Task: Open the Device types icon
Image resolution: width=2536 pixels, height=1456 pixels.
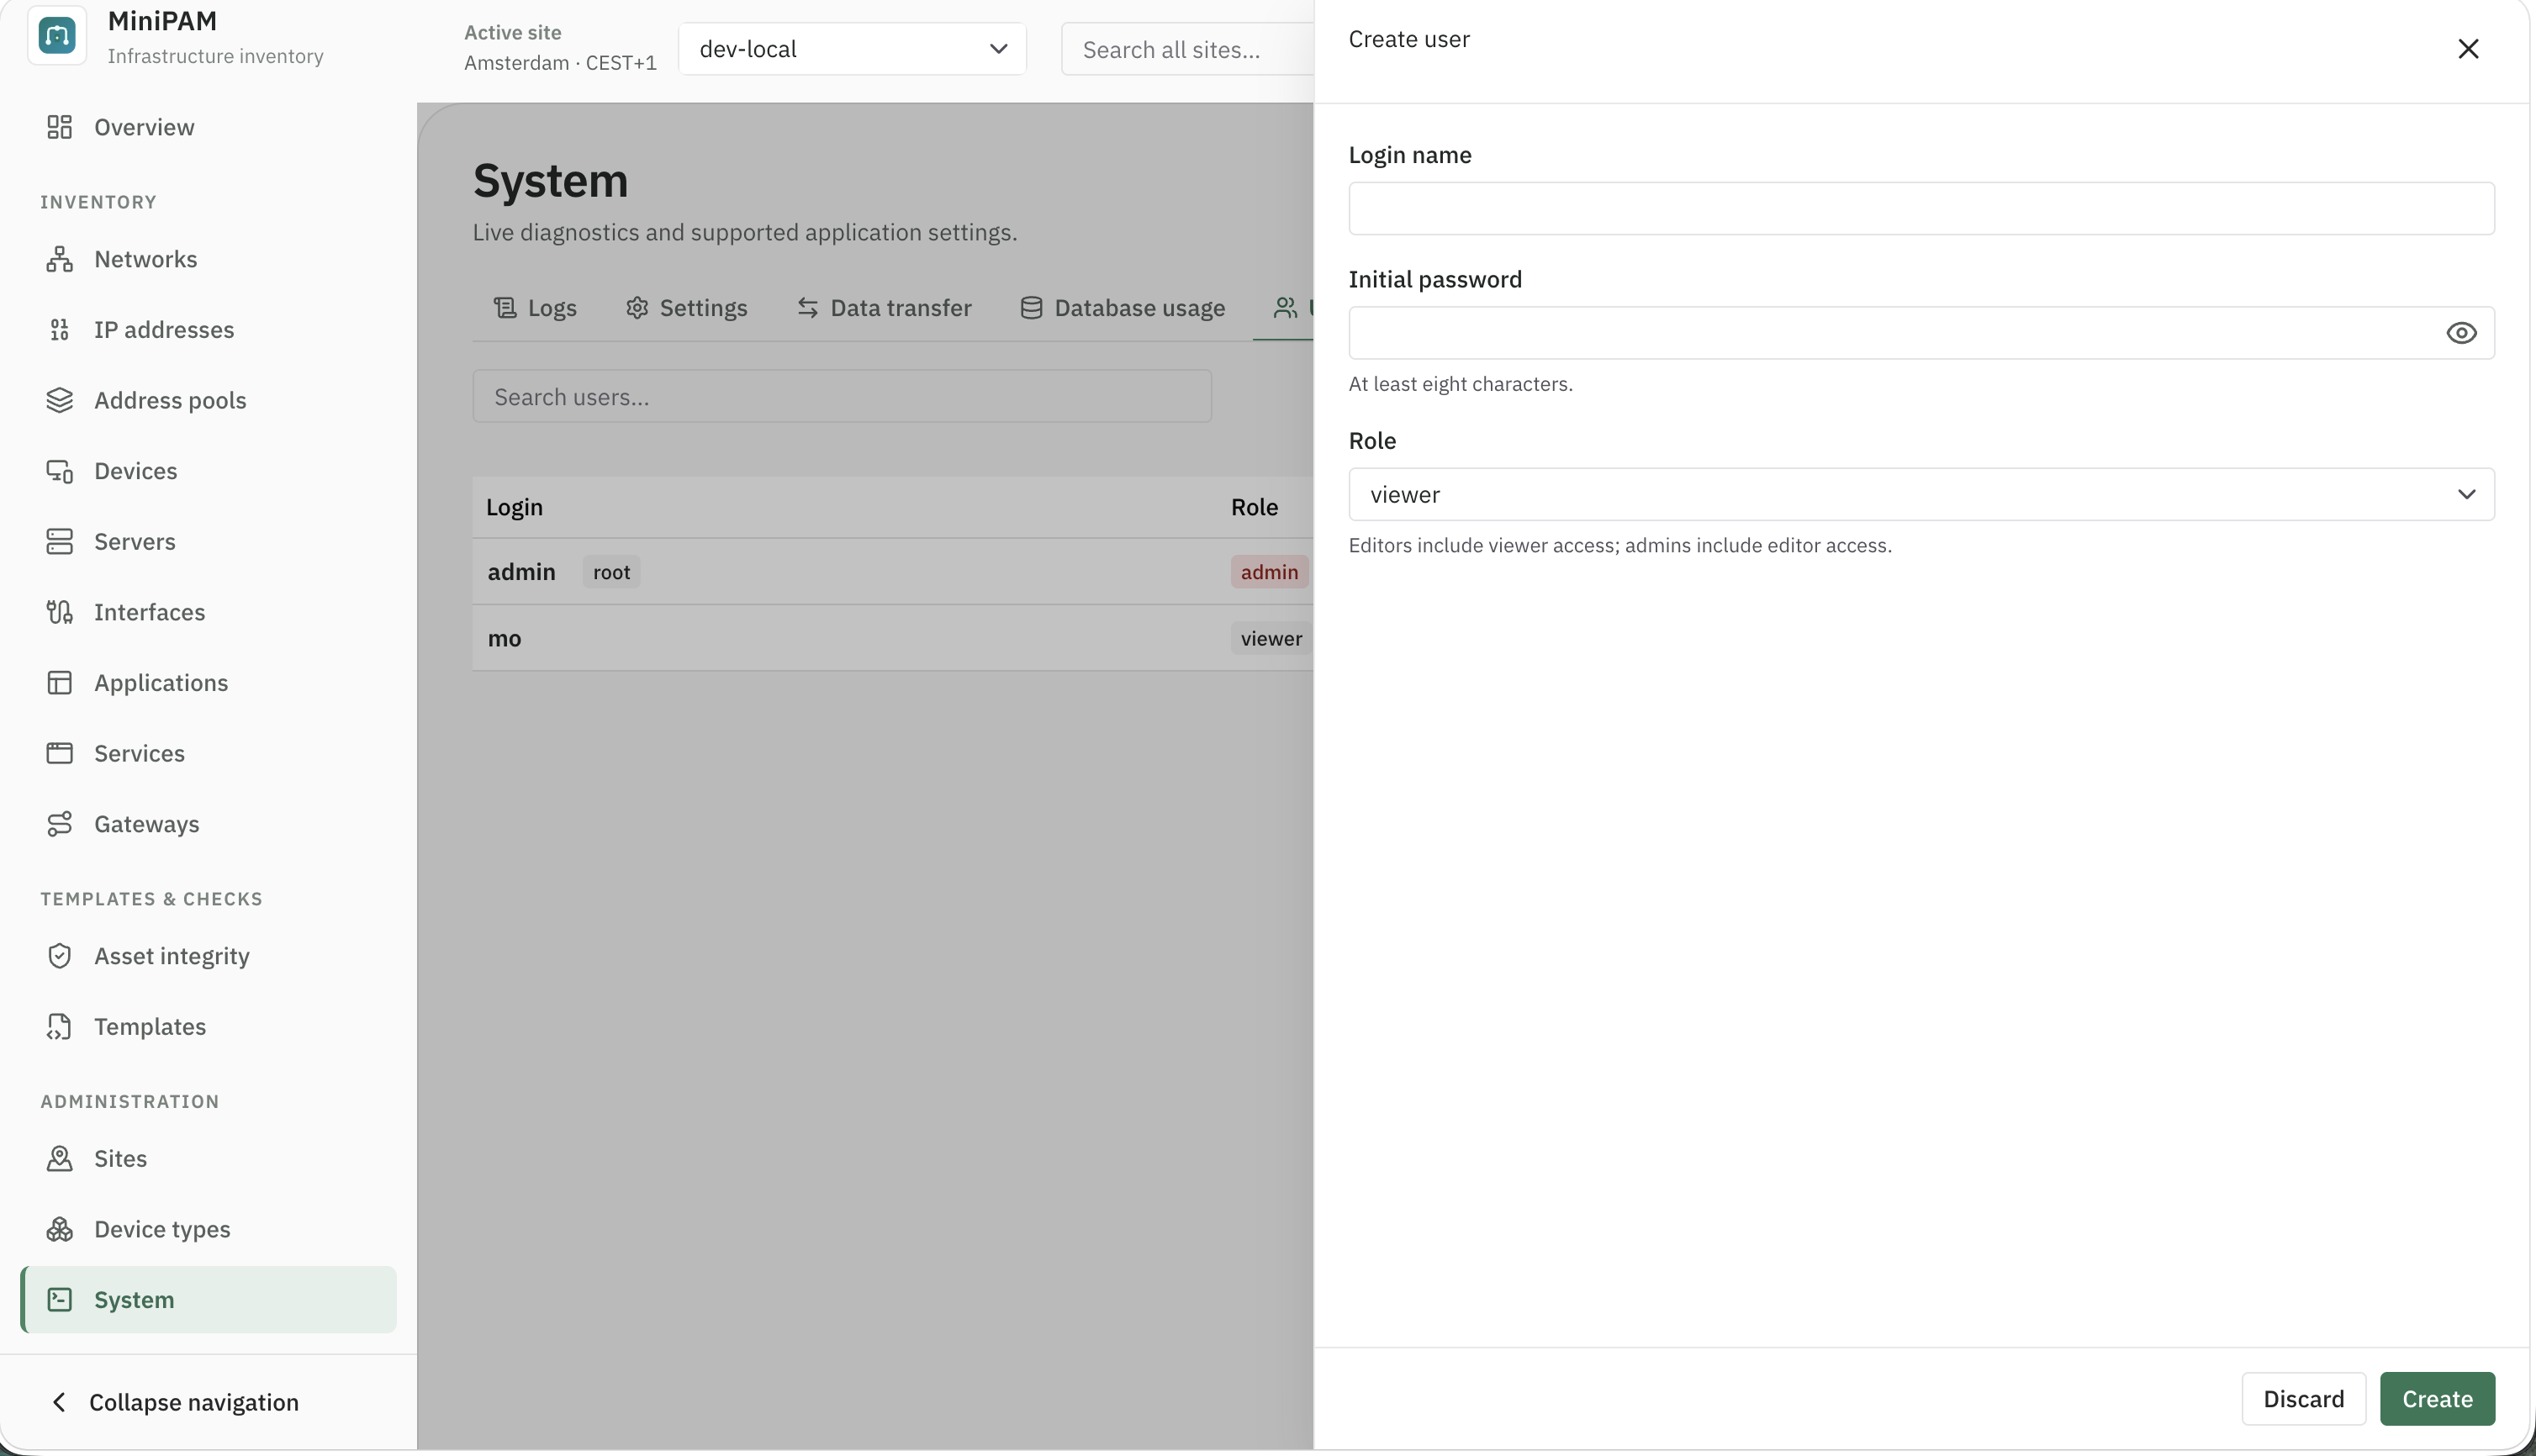Action: [59, 1229]
